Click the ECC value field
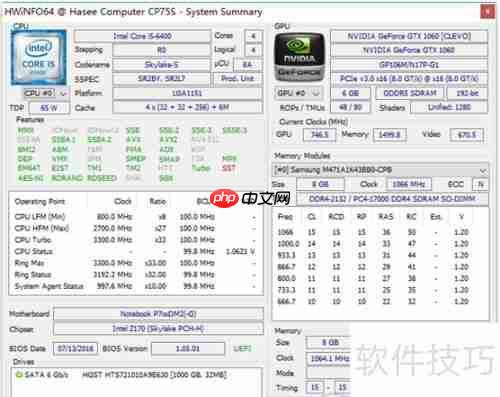Image resolution: width=500 pixels, height=397 pixels. (481, 184)
